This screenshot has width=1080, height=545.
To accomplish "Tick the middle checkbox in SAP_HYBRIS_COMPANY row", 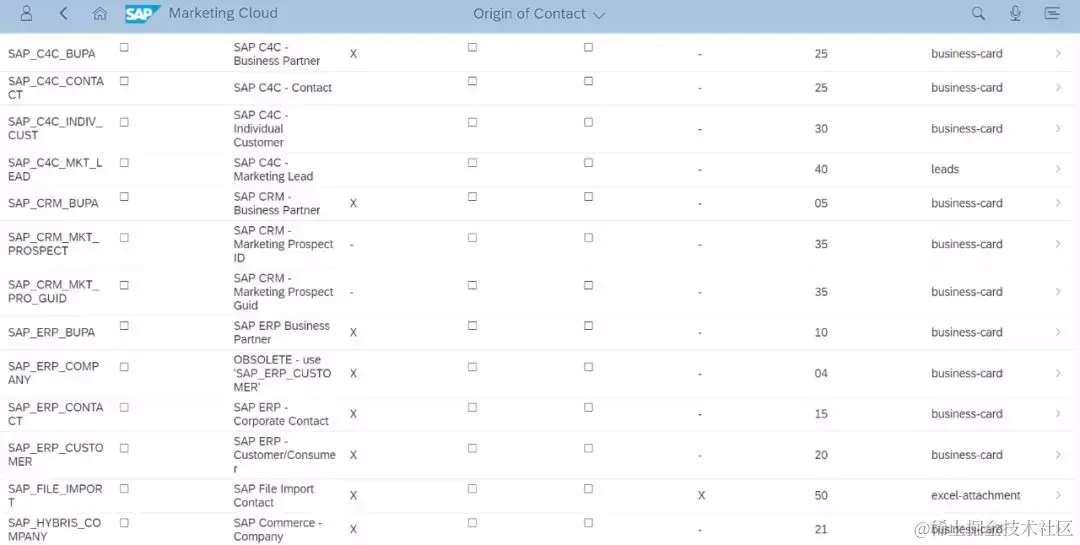I will pos(472,523).
